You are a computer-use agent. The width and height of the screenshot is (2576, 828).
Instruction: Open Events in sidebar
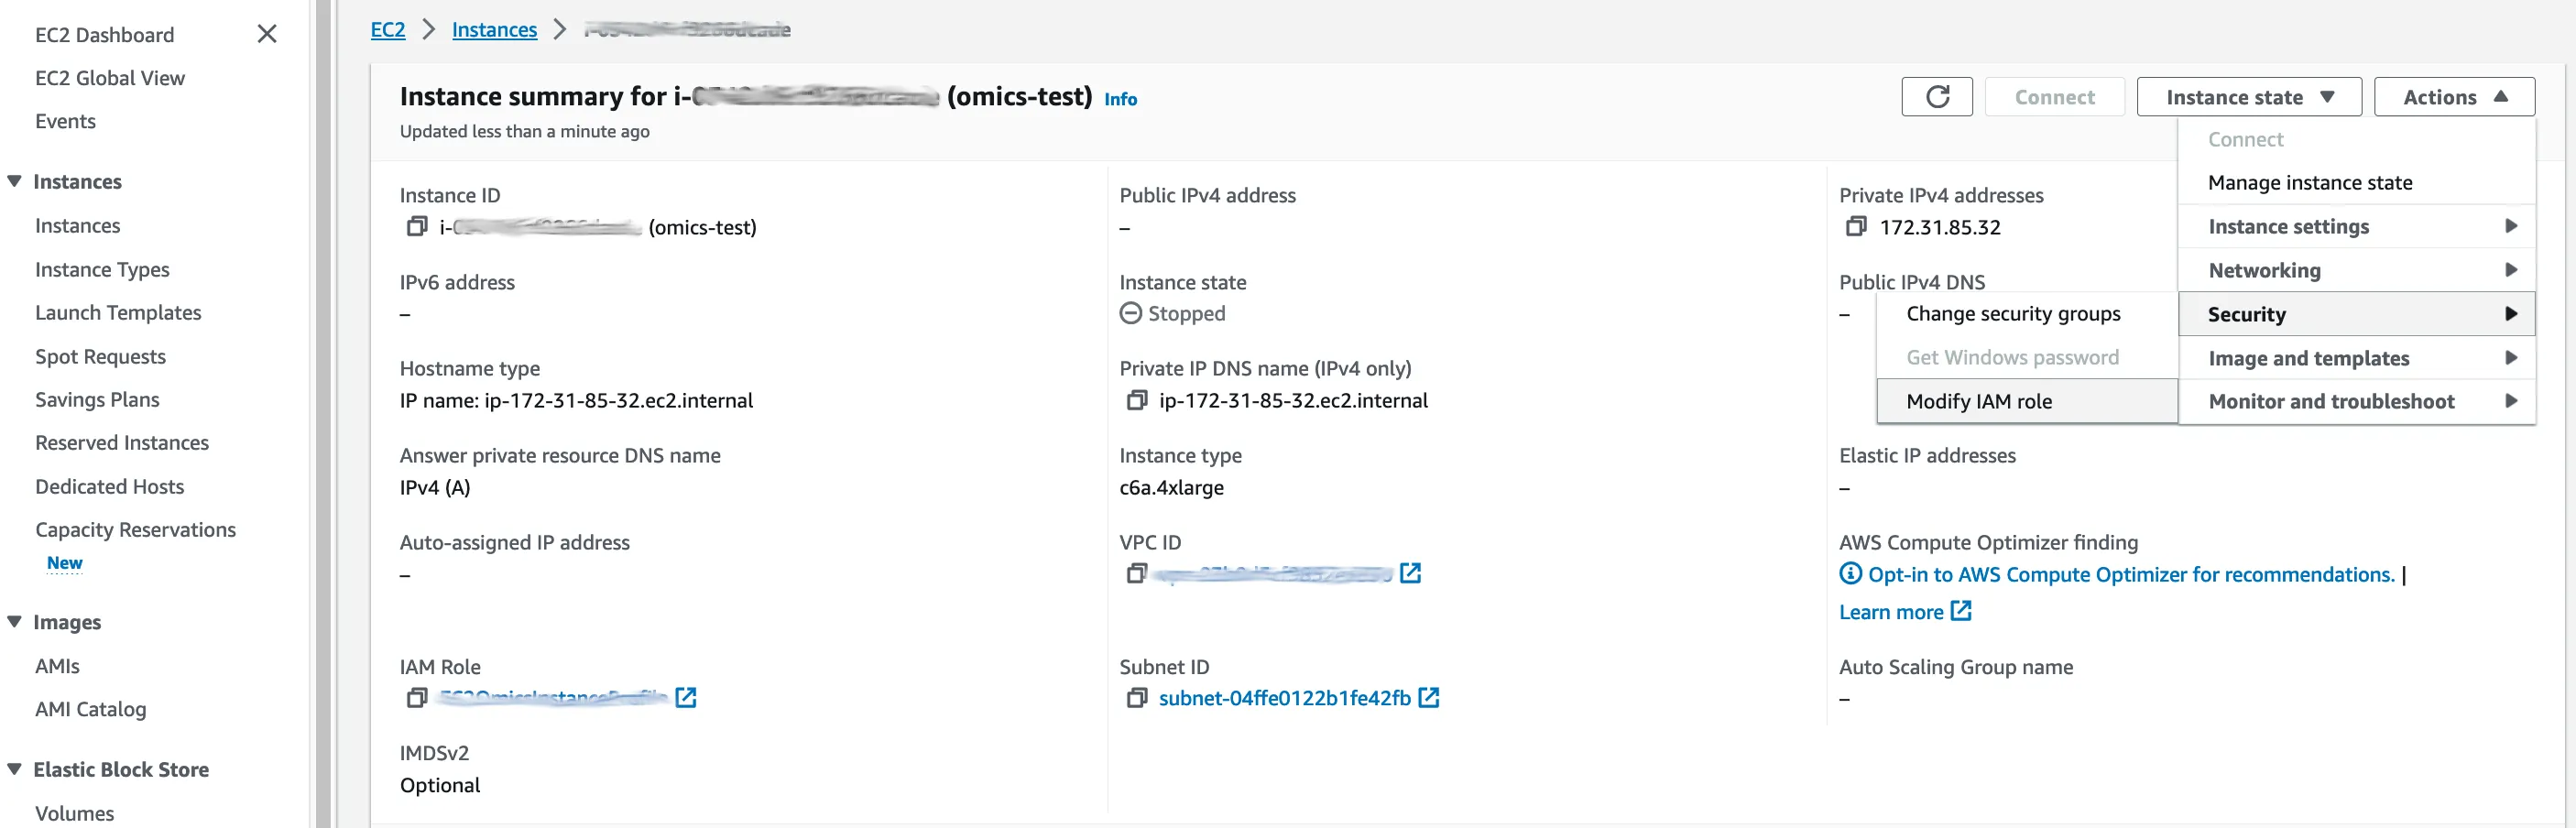click(65, 121)
